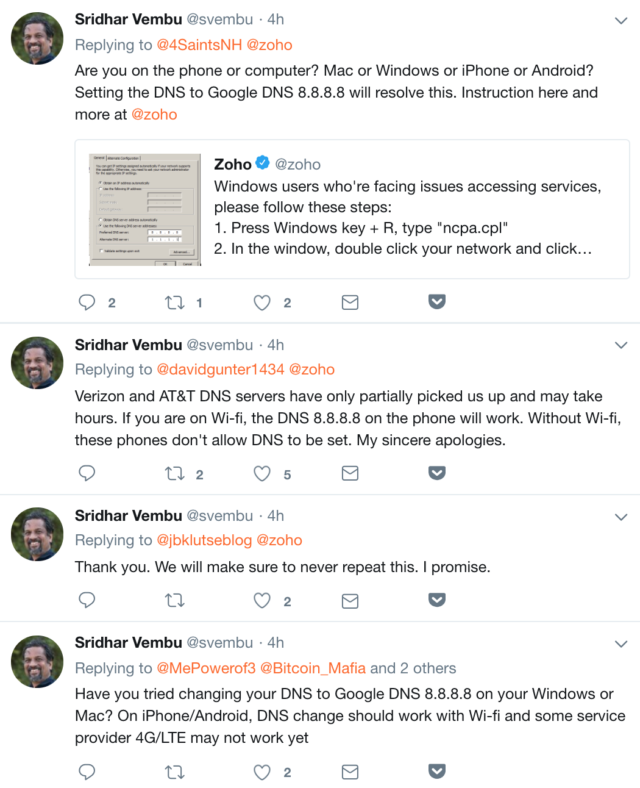Reply to the first tweet about Google DNS
Image resolution: width=640 pixels, height=788 pixels.
(x=87, y=301)
